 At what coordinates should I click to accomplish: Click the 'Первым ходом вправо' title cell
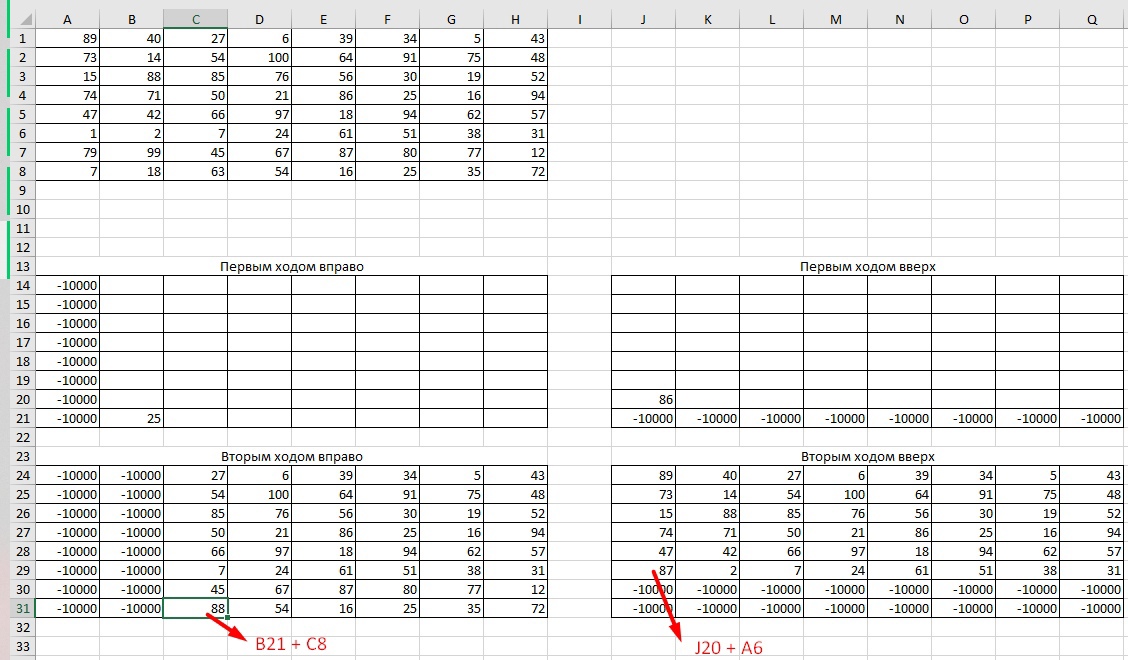(291, 266)
